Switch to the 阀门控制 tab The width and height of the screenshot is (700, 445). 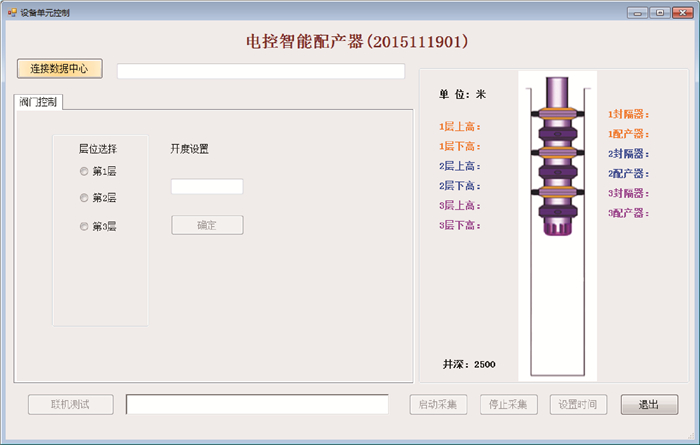point(39,102)
